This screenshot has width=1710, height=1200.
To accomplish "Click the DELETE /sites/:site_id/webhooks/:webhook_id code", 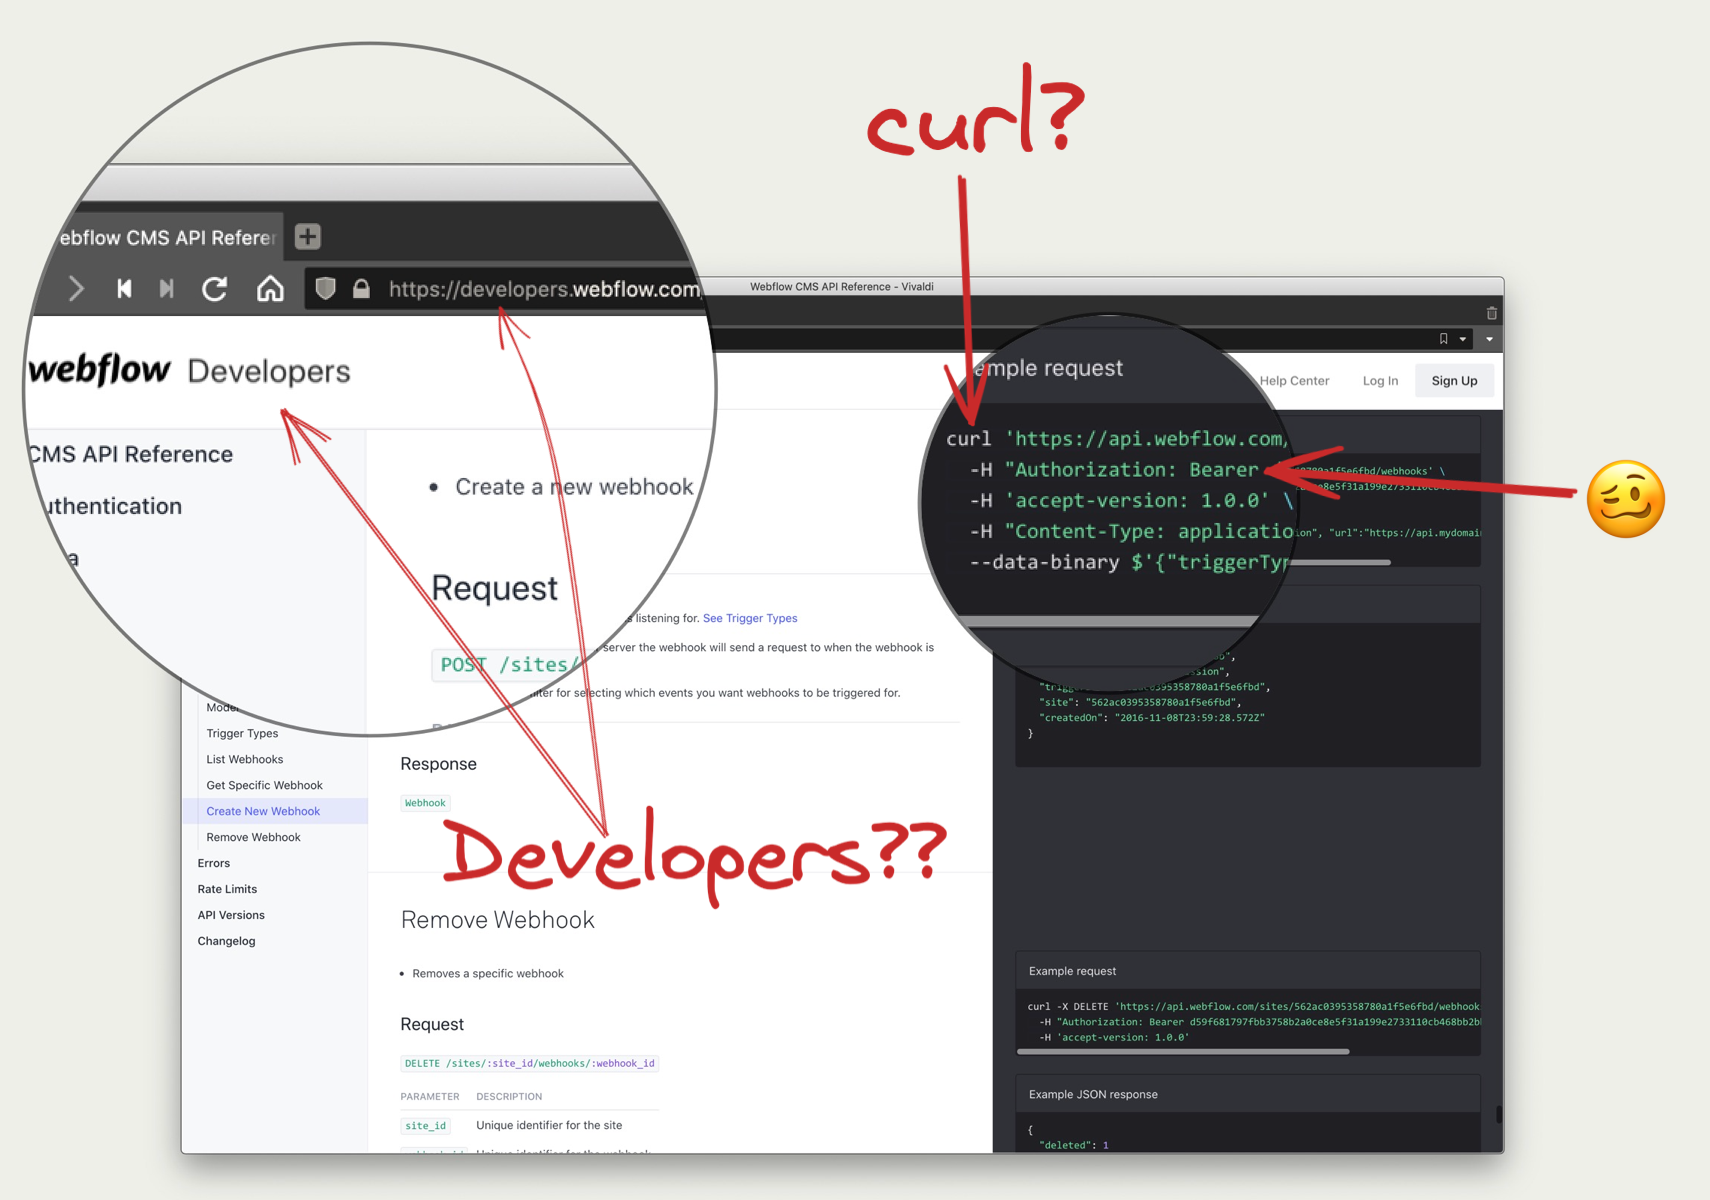I will pos(530,1063).
